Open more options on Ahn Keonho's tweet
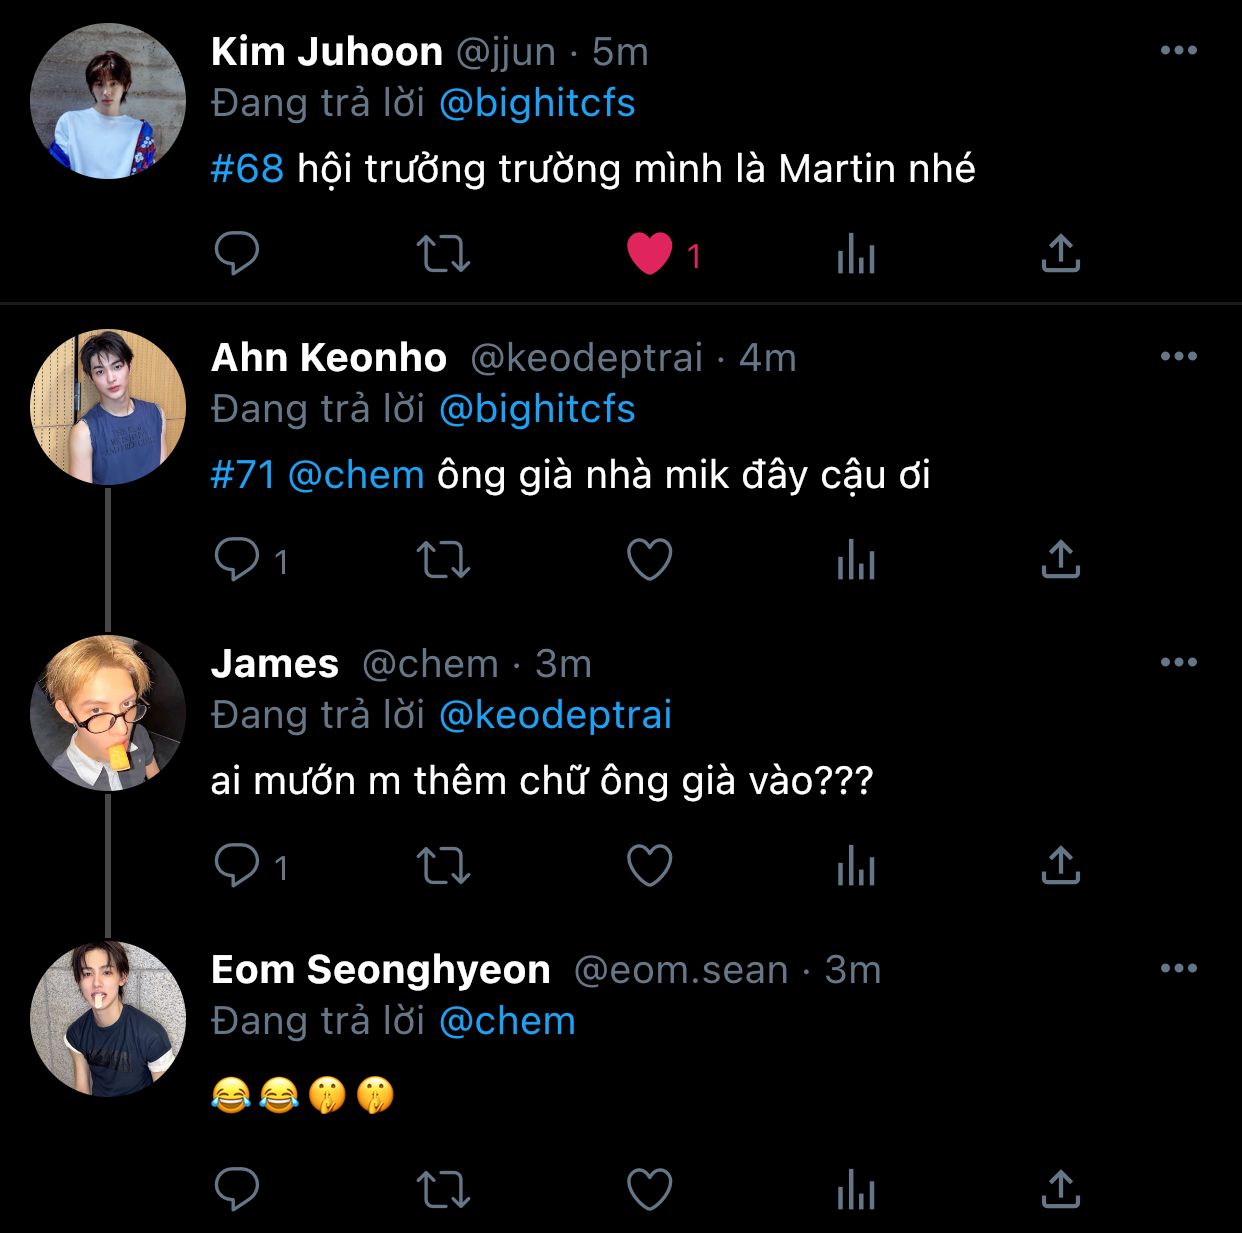 1179,357
